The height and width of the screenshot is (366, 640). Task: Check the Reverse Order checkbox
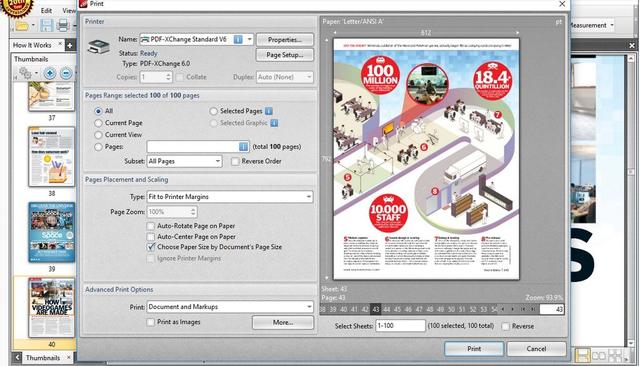point(235,161)
